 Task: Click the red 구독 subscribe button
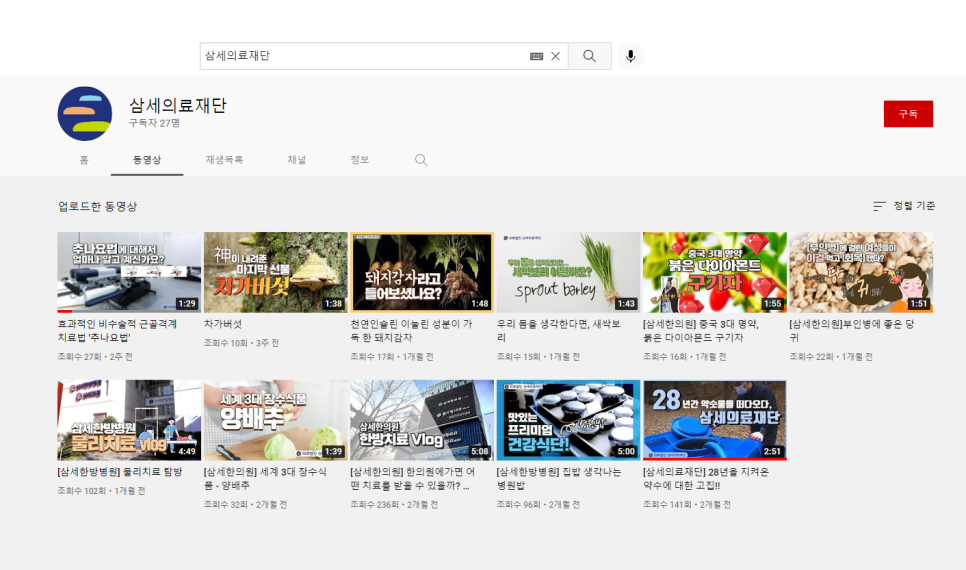pos(908,114)
